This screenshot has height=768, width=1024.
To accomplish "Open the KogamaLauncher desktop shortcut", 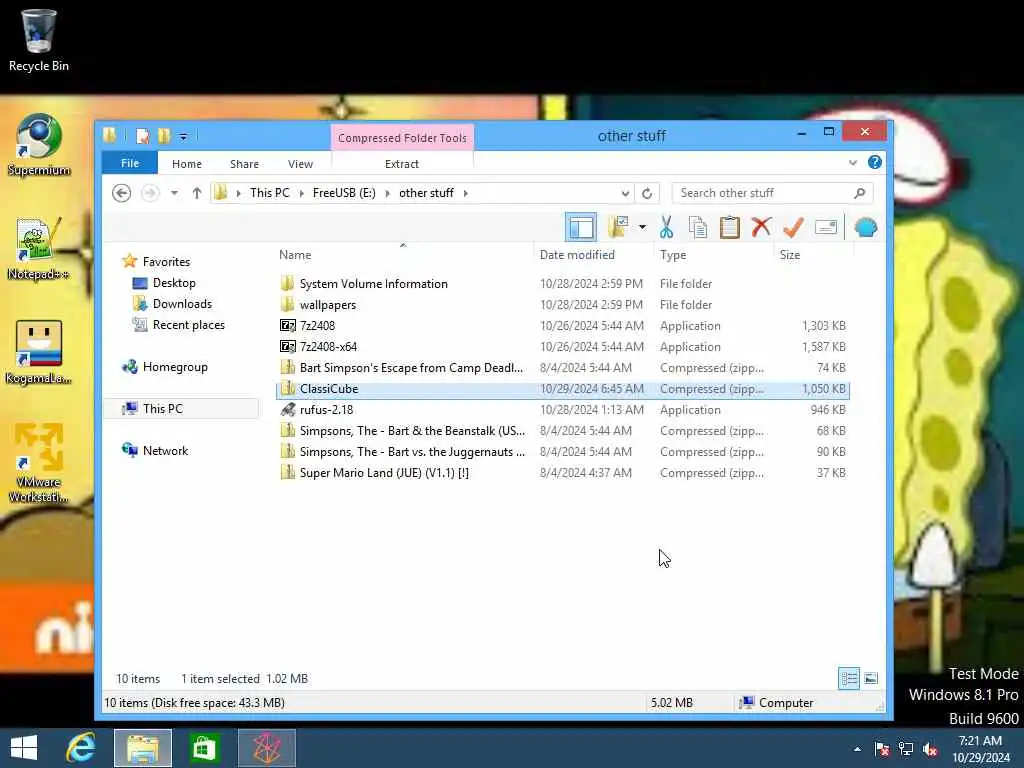I will click(39, 352).
